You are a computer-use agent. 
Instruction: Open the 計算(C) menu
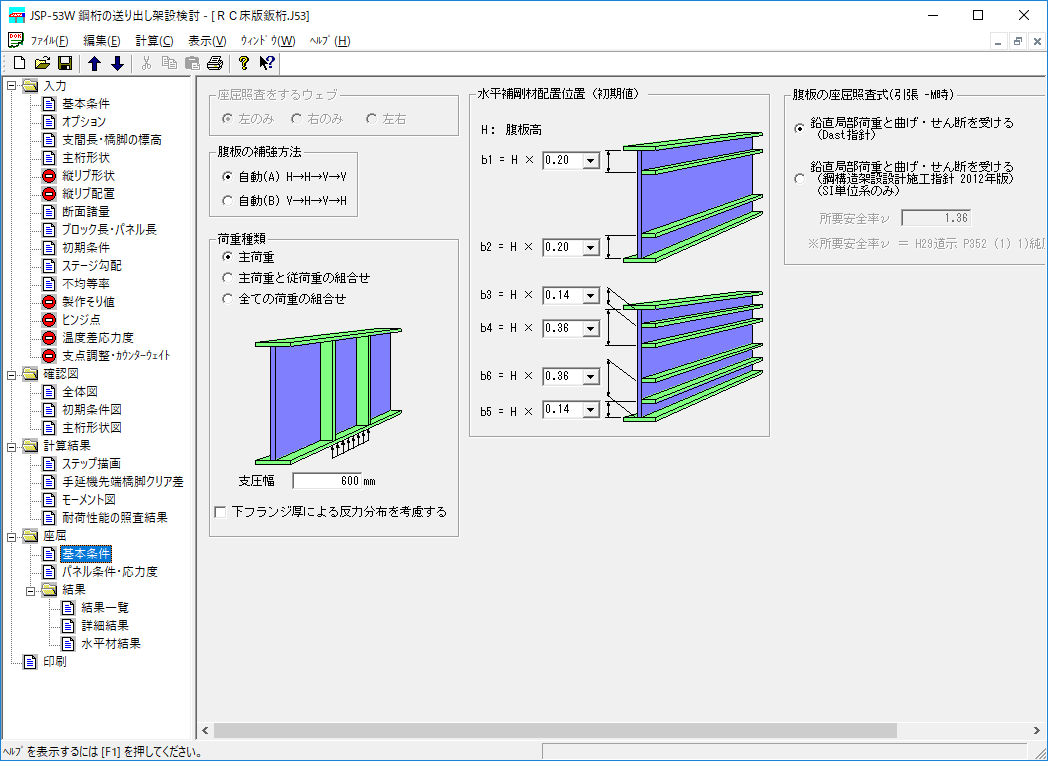[154, 41]
